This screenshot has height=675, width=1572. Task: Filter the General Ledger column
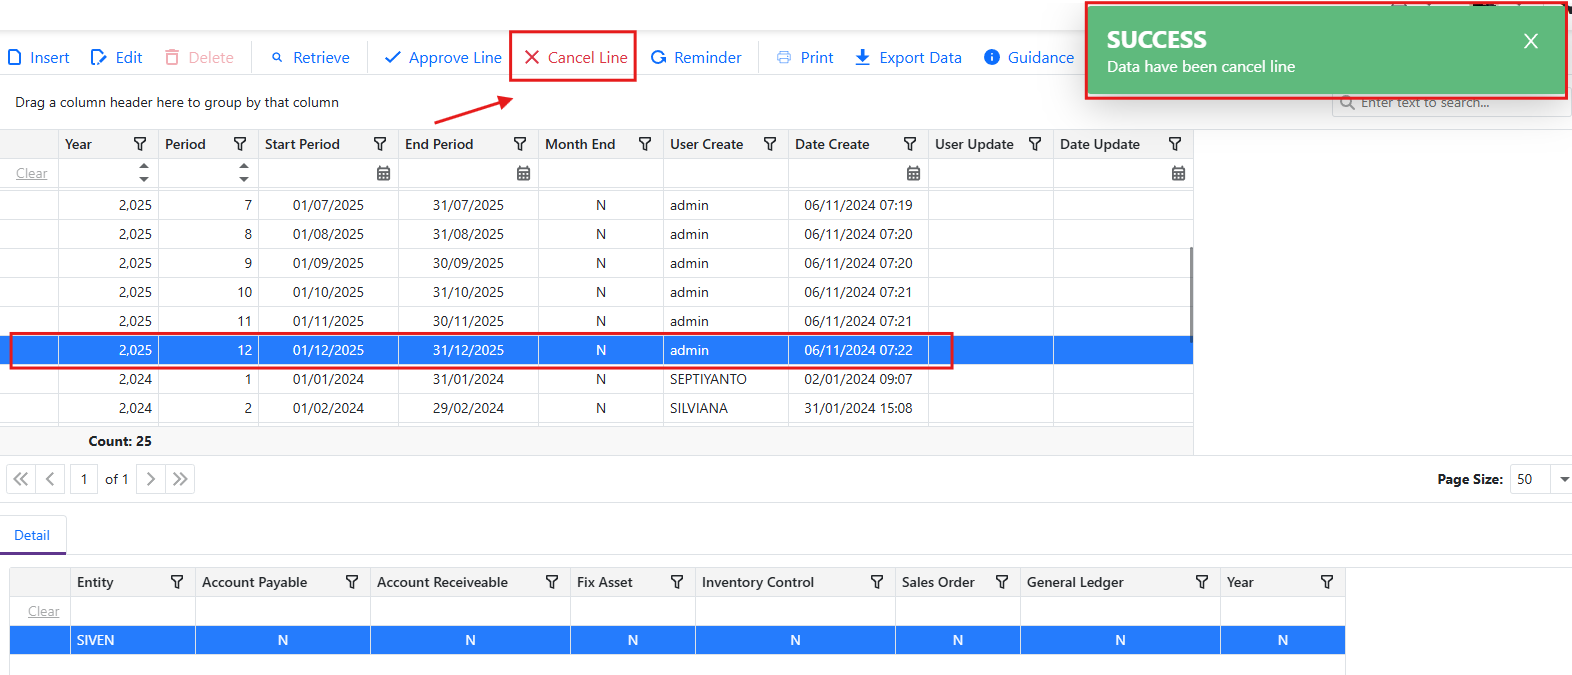coord(1202,582)
